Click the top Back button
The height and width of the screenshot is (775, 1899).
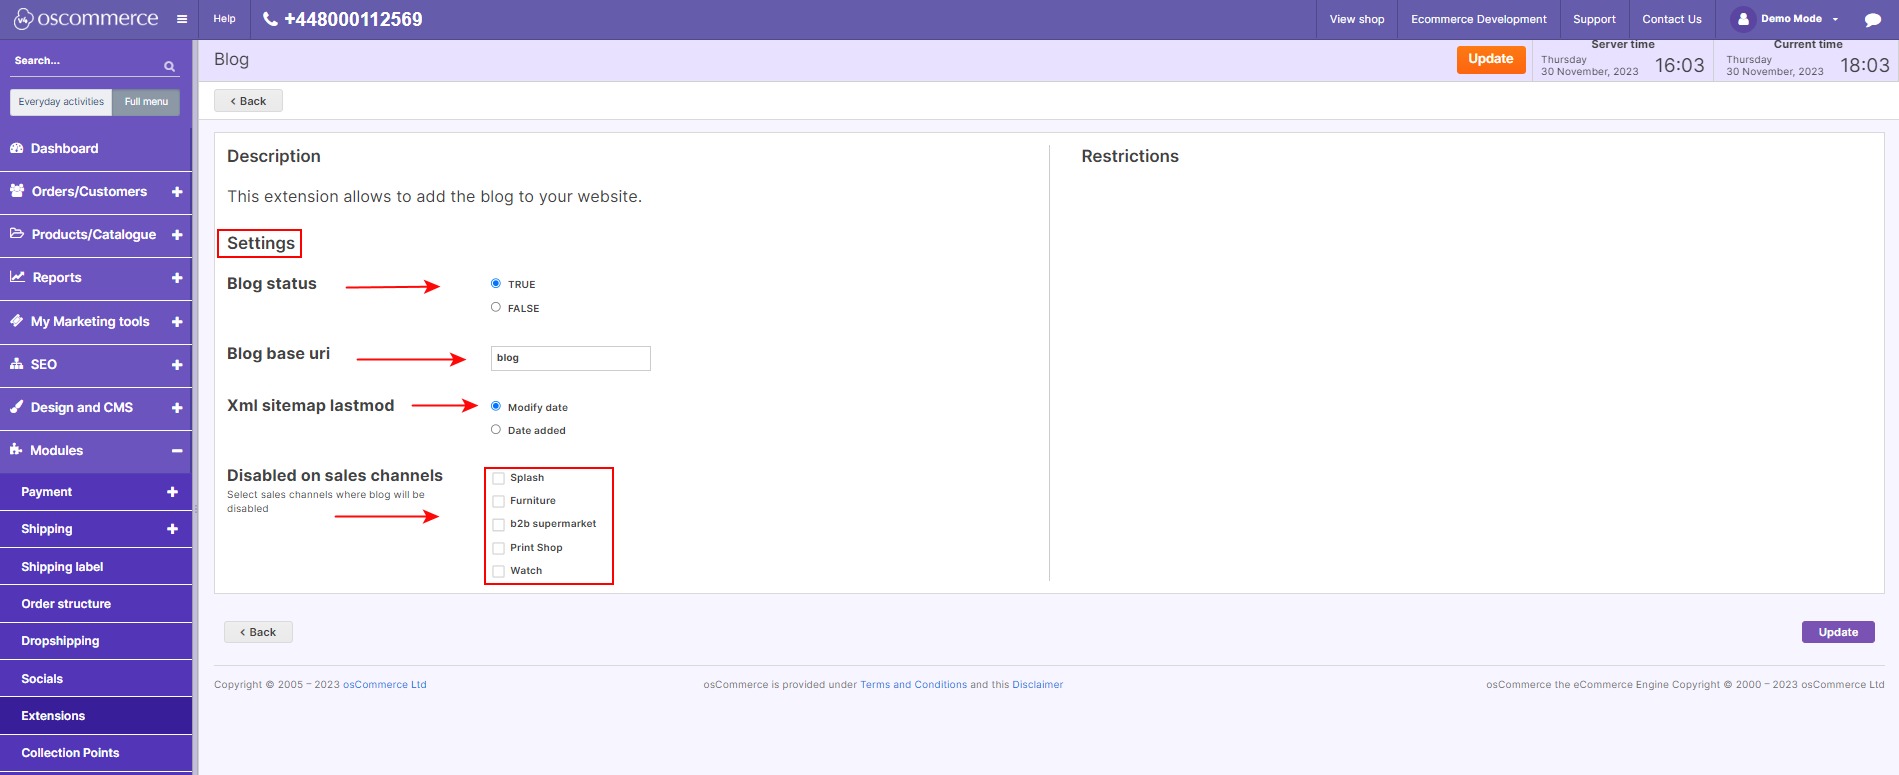pos(248,101)
